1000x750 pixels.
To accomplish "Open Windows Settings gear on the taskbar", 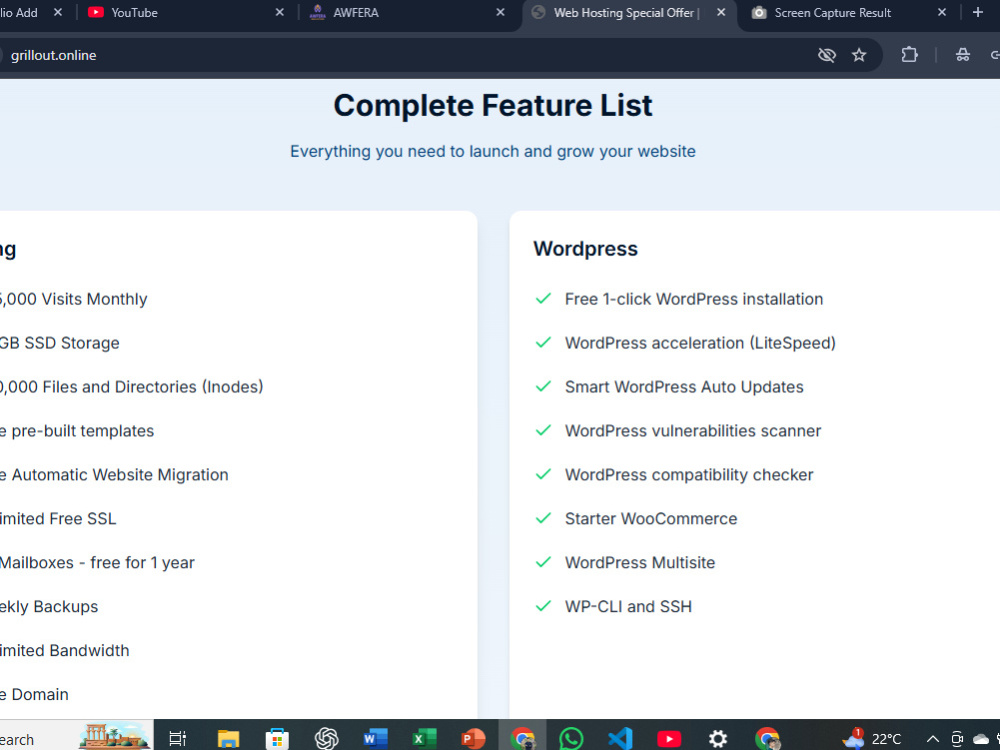I will [718, 739].
